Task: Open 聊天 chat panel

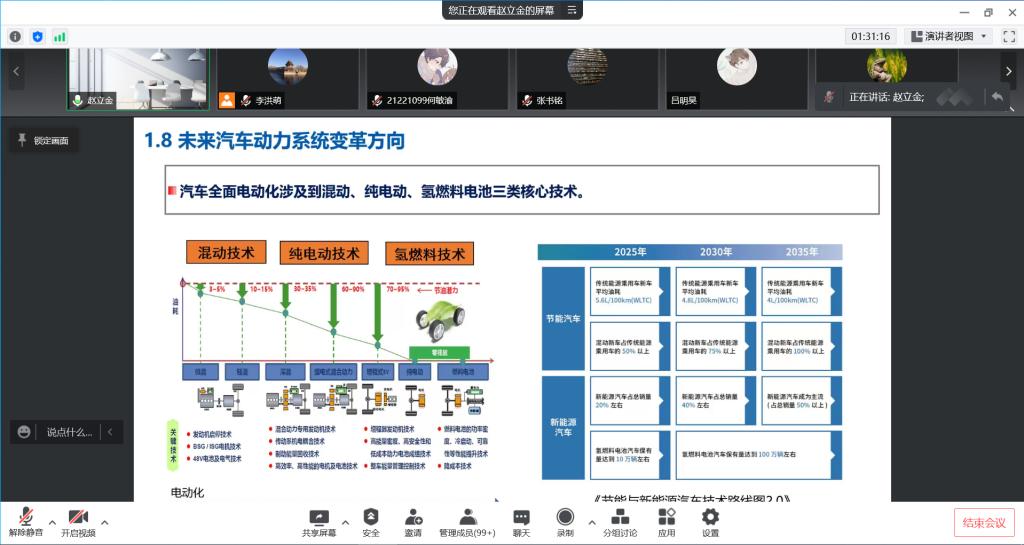Action: tap(521, 523)
